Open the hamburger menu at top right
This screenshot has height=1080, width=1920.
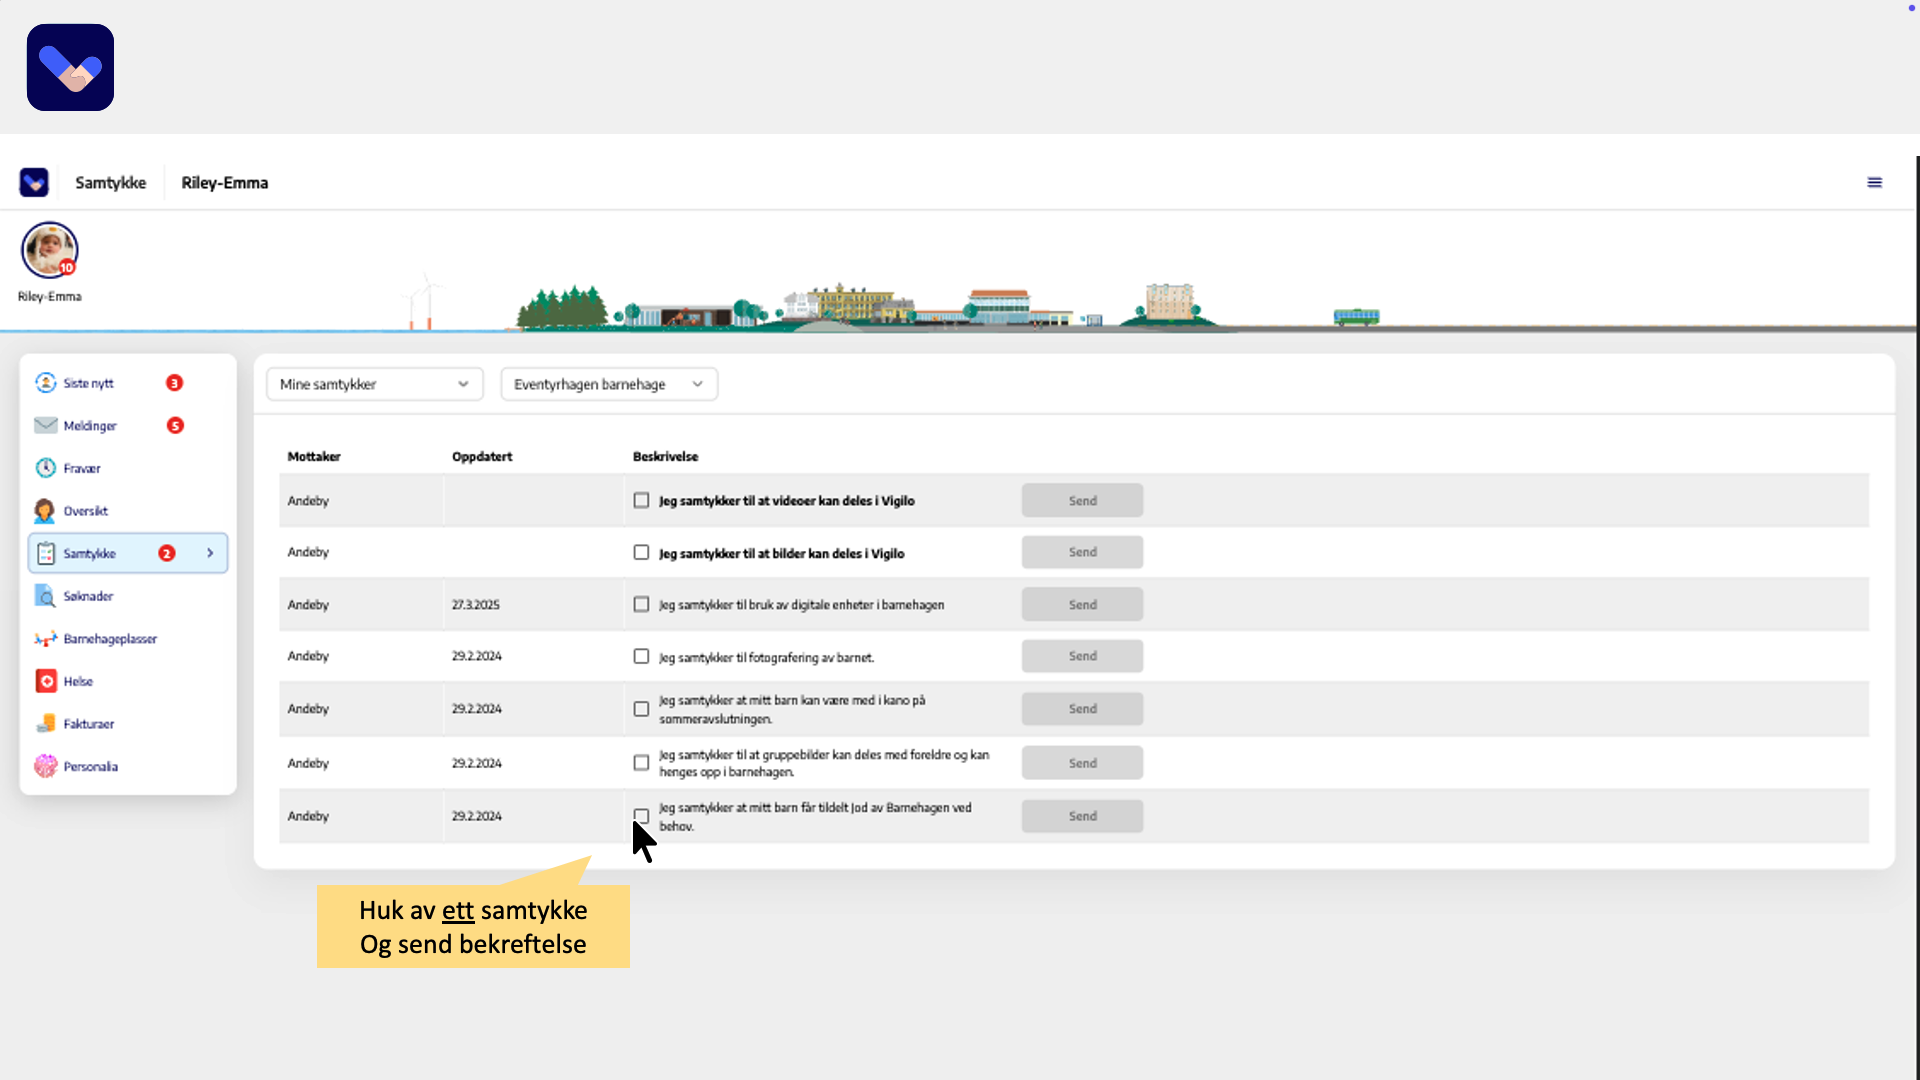click(1874, 182)
